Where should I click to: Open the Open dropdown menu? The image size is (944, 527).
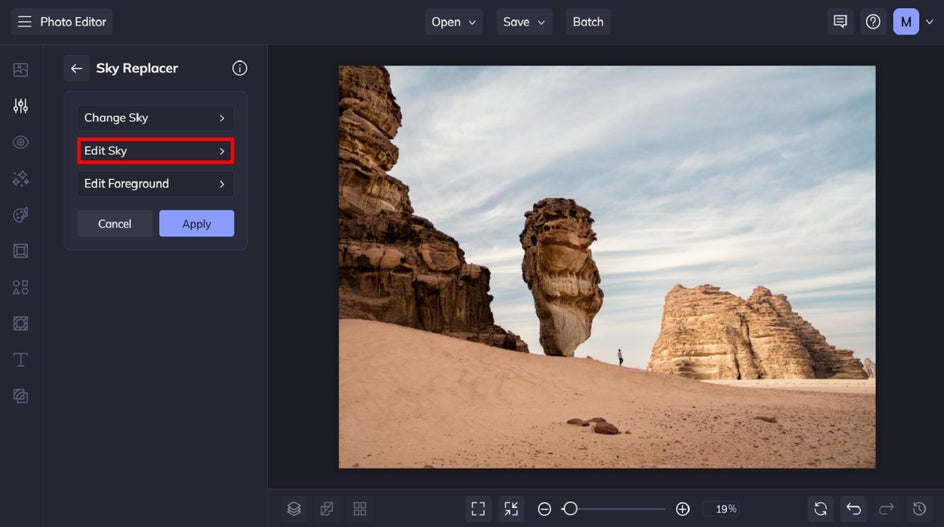click(x=453, y=22)
